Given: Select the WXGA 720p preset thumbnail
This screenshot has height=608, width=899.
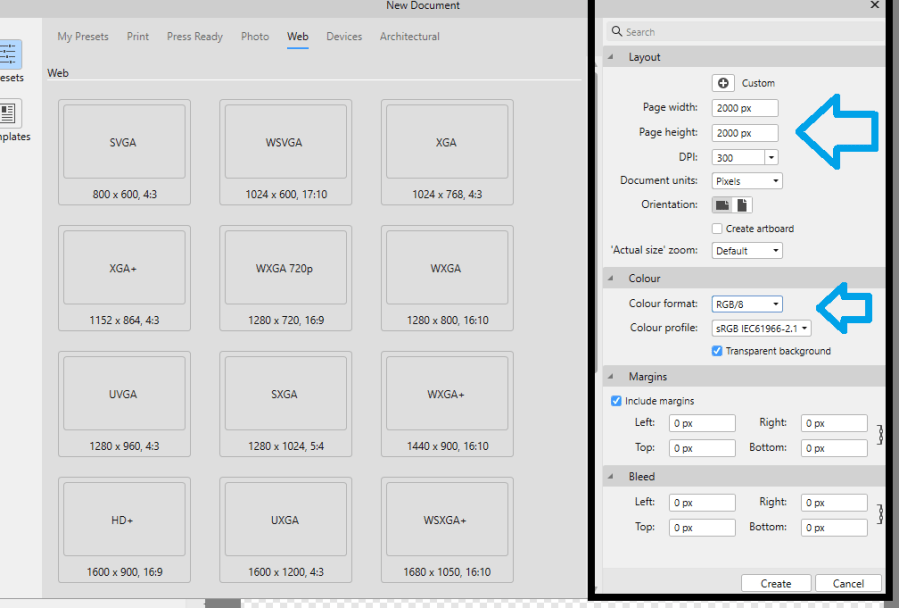Looking at the screenshot, I should click(x=285, y=268).
